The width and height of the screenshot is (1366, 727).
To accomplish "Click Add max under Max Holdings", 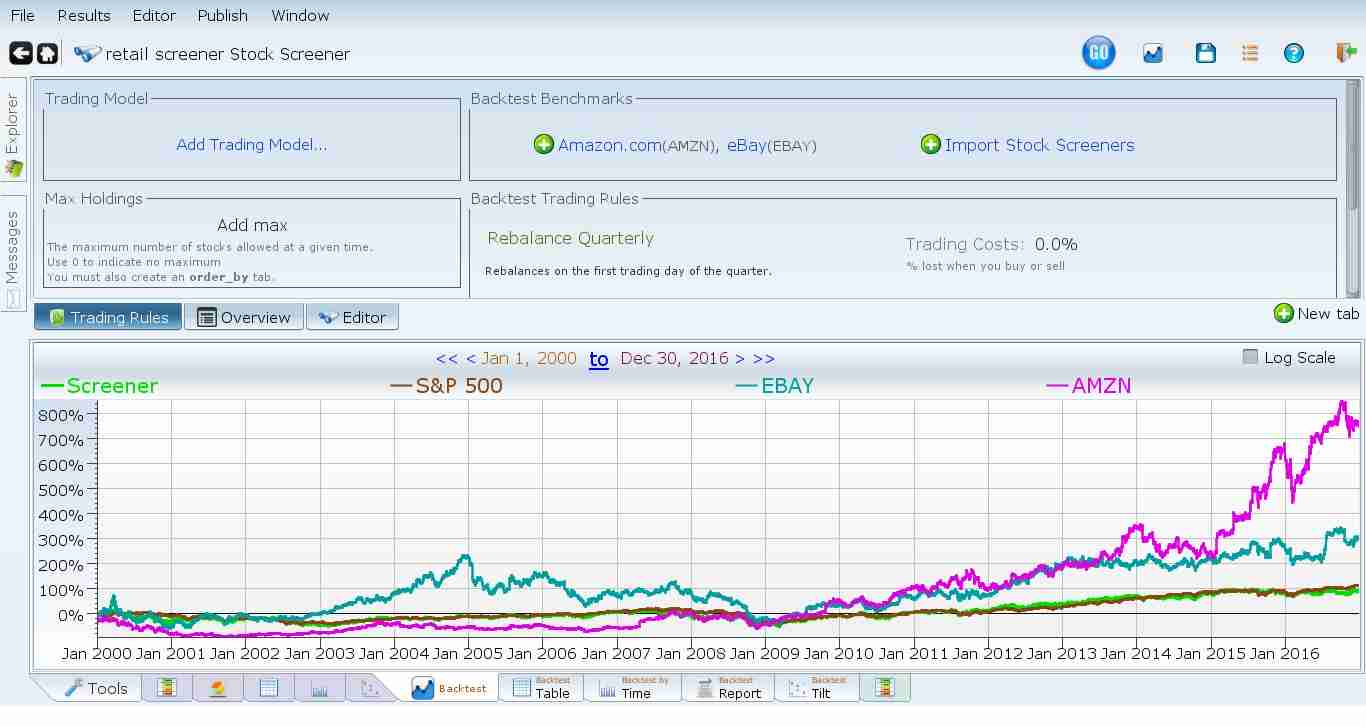I will 252,225.
